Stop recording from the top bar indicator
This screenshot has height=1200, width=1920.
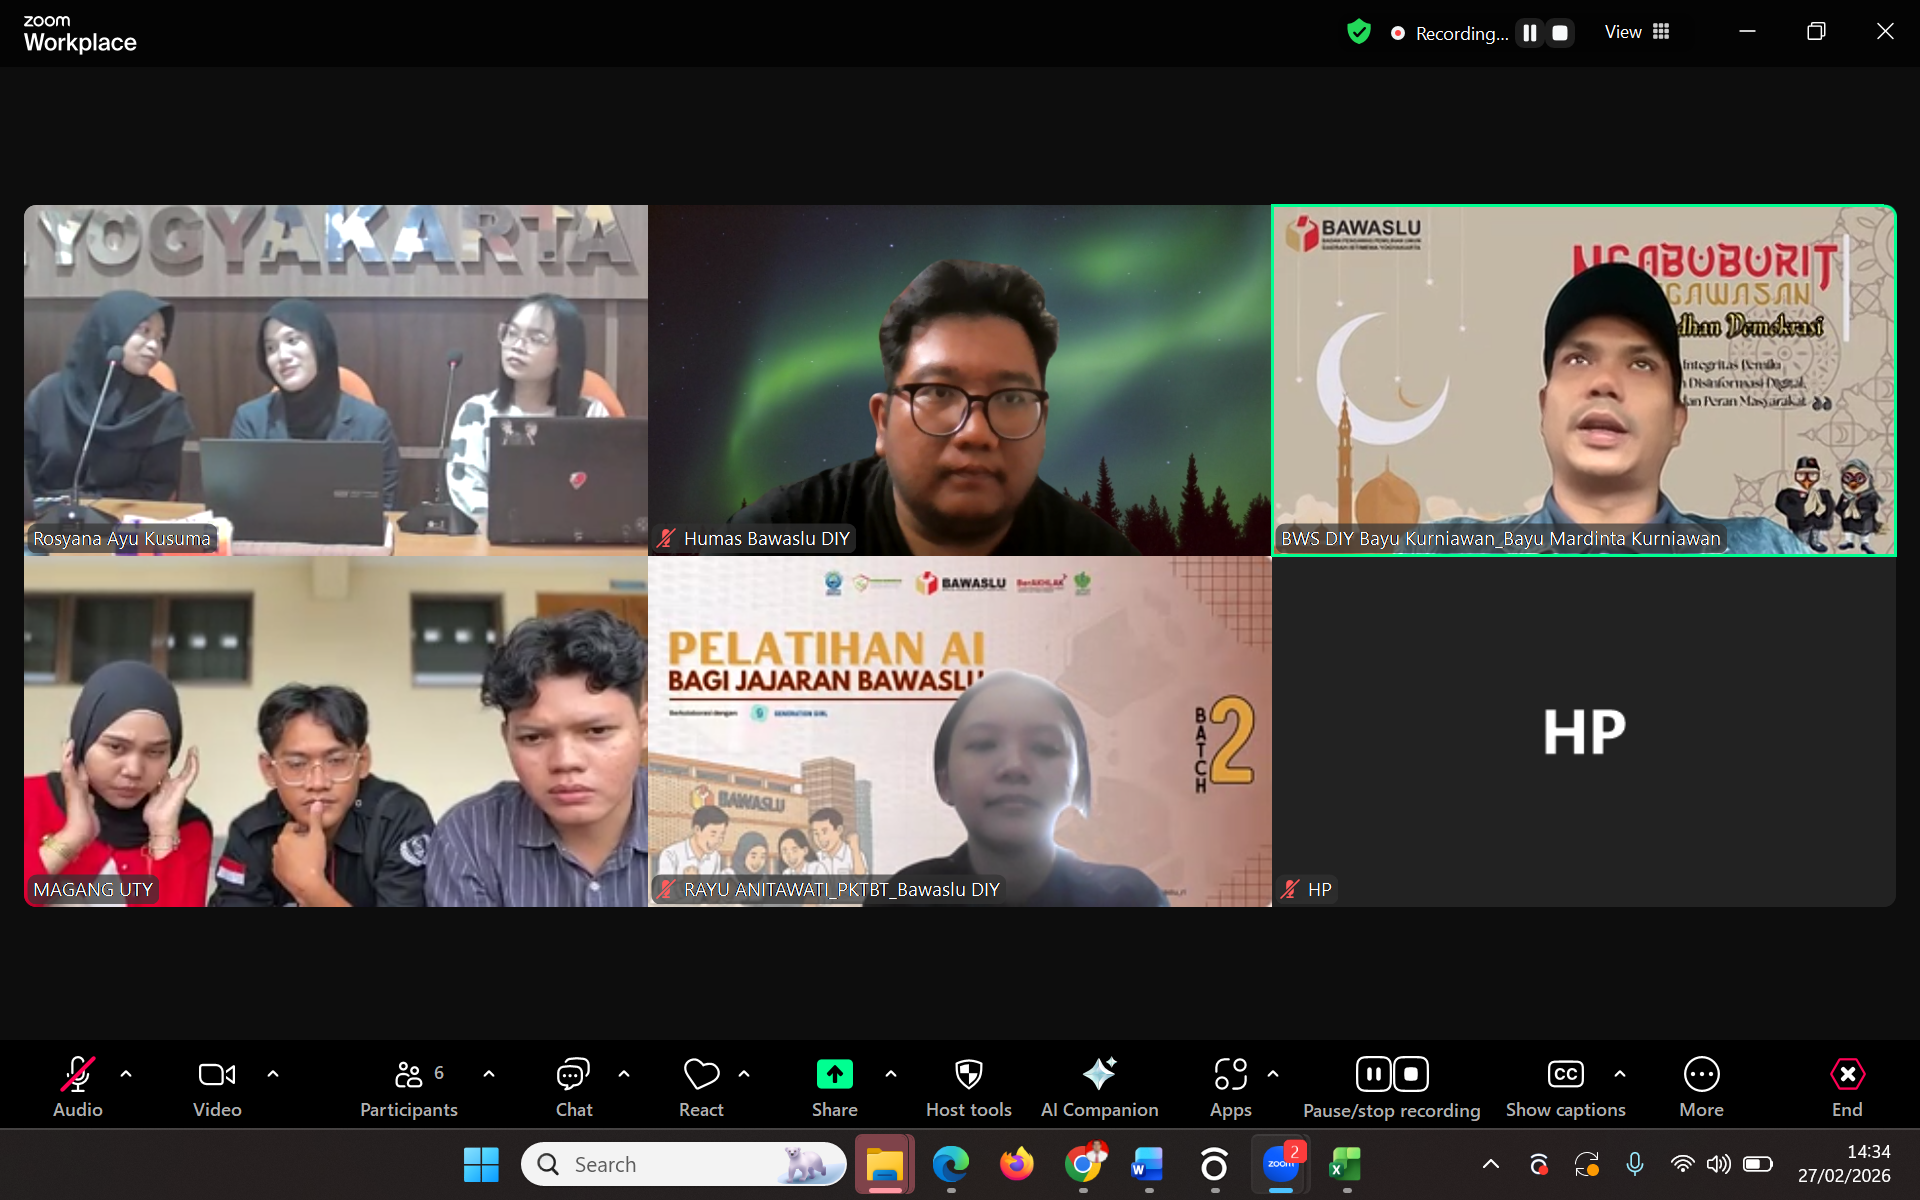tap(1560, 33)
